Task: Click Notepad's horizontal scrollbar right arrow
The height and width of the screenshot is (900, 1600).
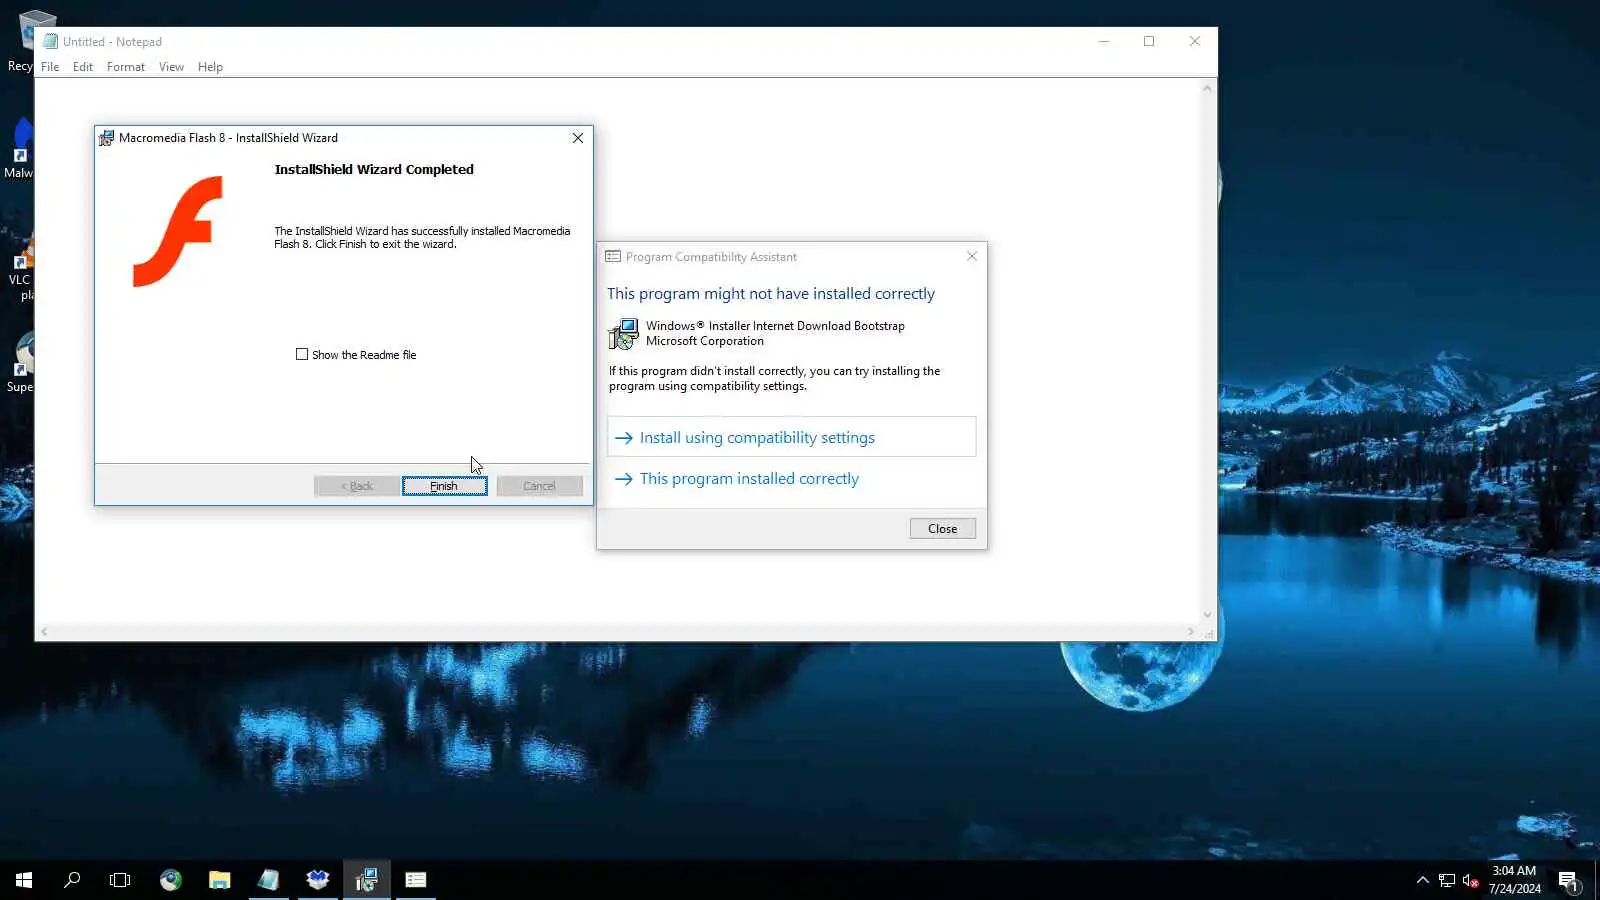Action: tap(1190, 632)
